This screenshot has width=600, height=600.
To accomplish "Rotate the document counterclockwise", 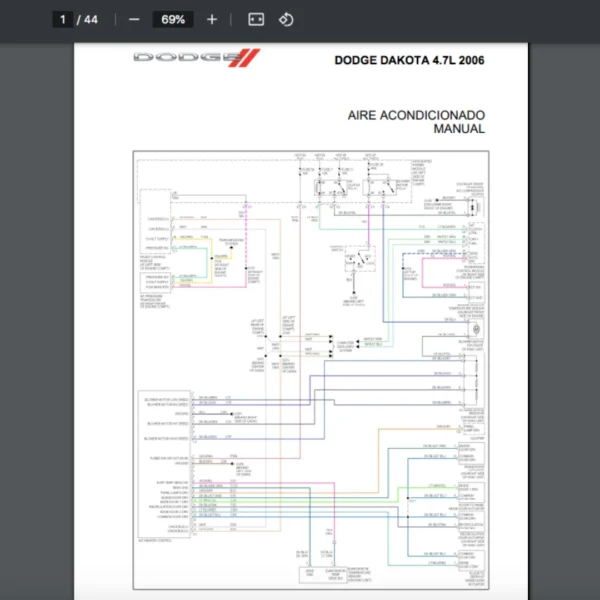I will click(x=286, y=19).
